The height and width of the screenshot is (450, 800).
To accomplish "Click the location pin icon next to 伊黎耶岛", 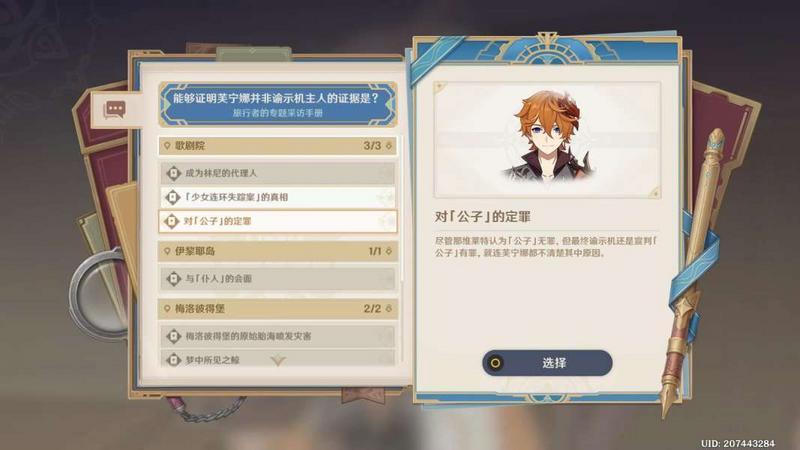I will [x=167, y=251].
